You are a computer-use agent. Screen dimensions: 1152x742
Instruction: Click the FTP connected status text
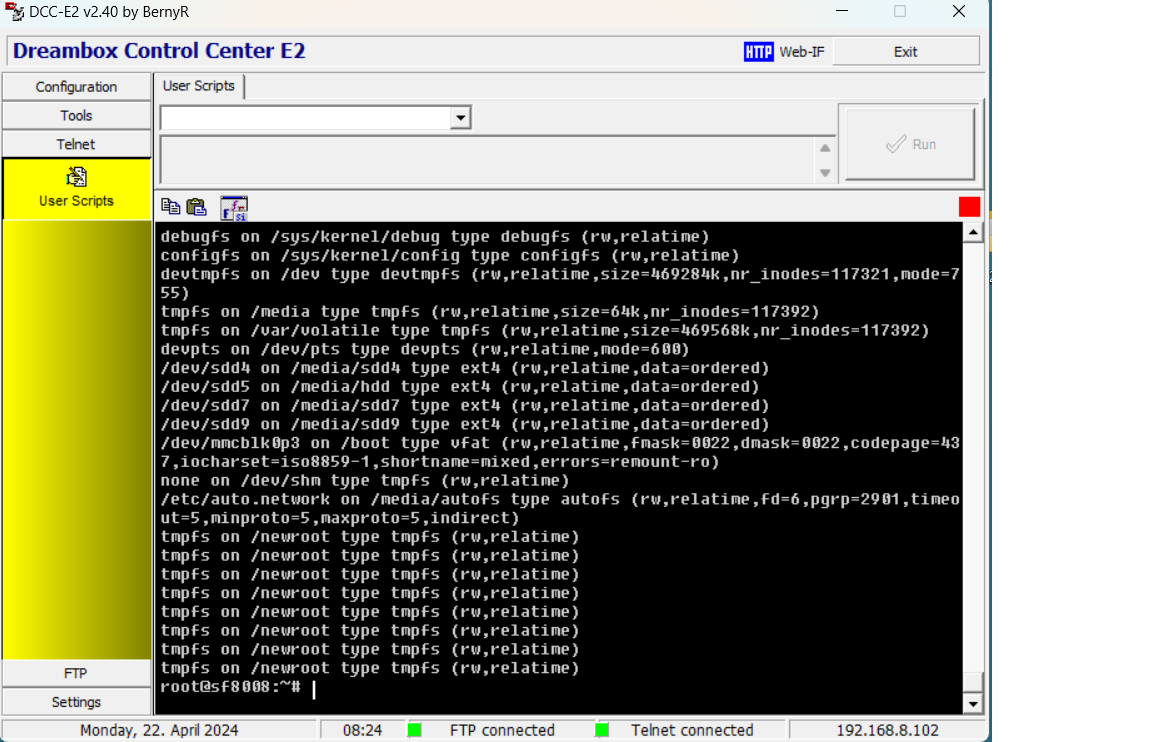503,730
